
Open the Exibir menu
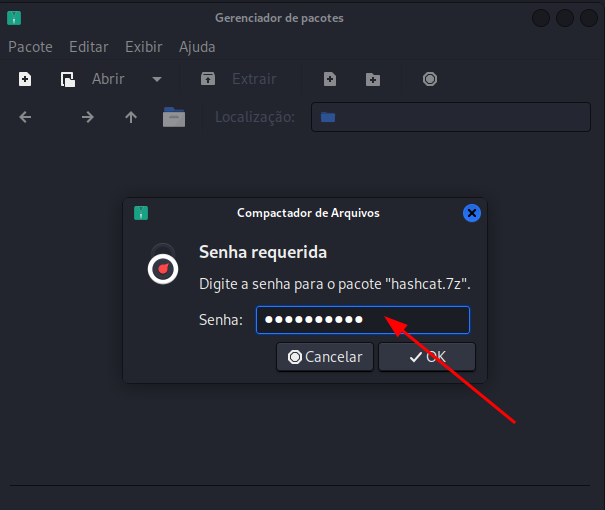coord(144,47)
